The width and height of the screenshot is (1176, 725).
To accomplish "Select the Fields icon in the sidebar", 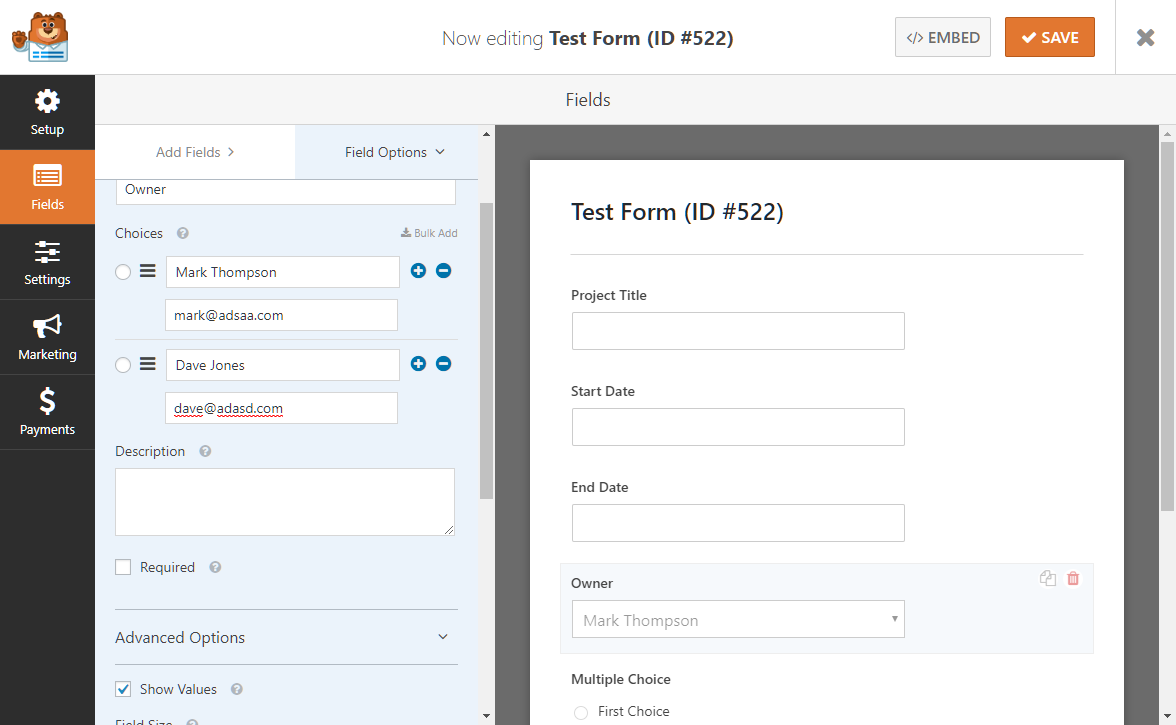I will pos(47,187).
